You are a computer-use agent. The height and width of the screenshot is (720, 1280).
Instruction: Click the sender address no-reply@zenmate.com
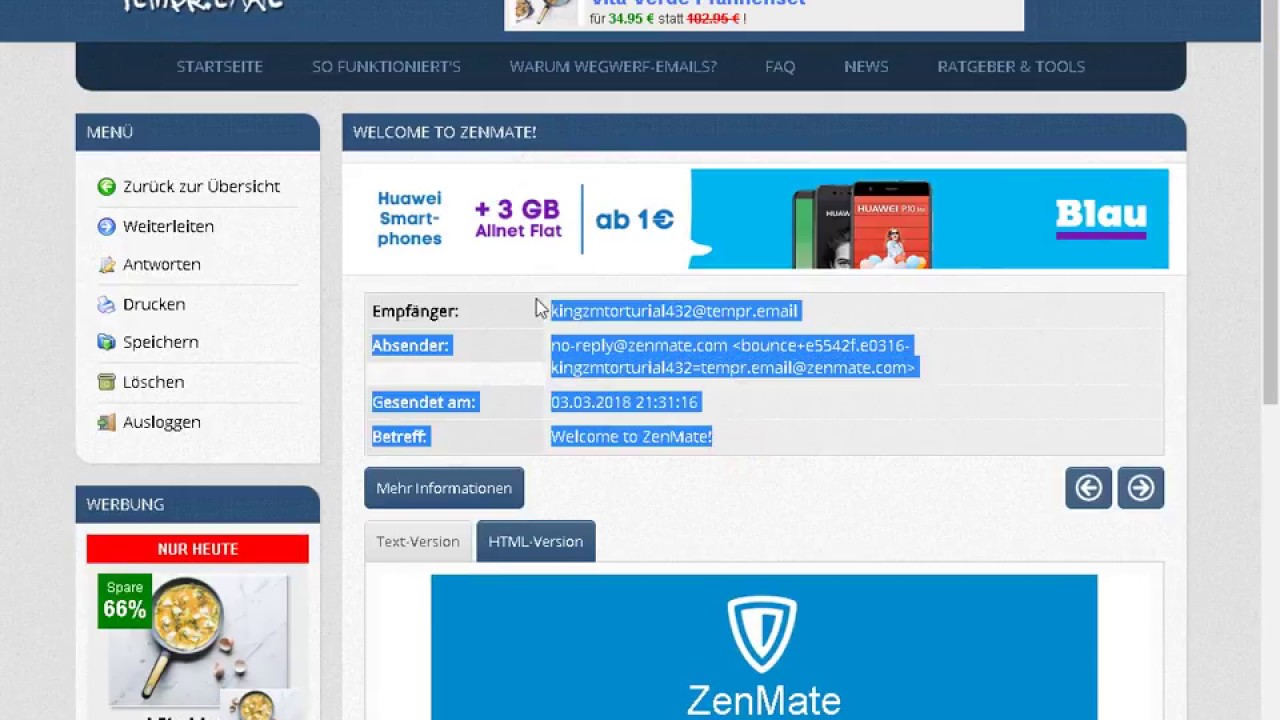pos(639,345)
